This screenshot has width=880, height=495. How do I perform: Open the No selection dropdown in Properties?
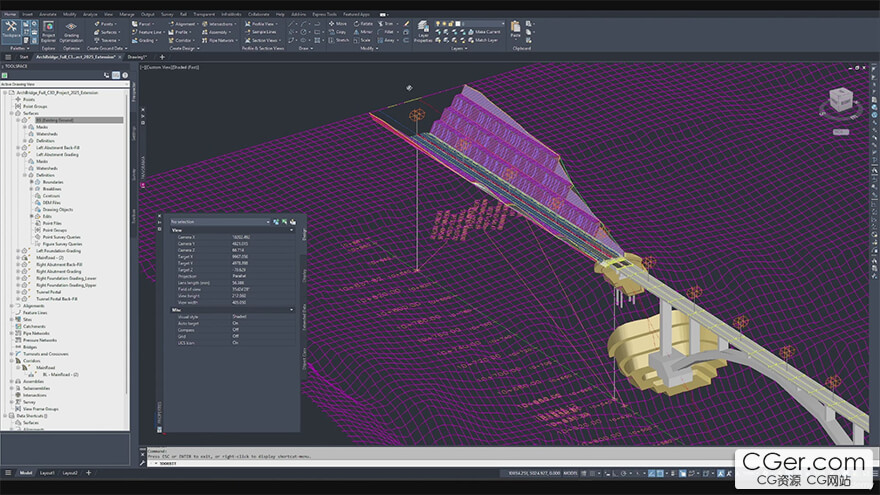pos(220,222)
